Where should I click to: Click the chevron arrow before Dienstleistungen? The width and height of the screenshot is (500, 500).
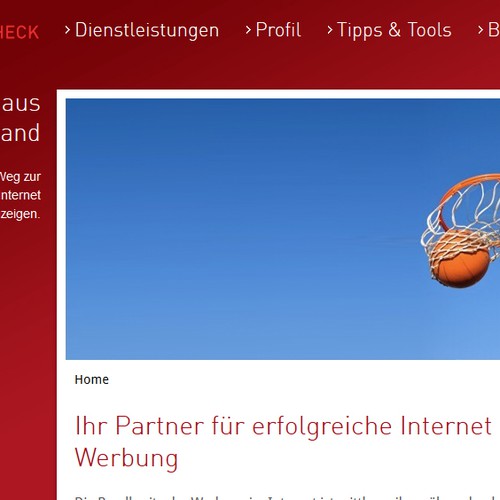click(67, 30)
